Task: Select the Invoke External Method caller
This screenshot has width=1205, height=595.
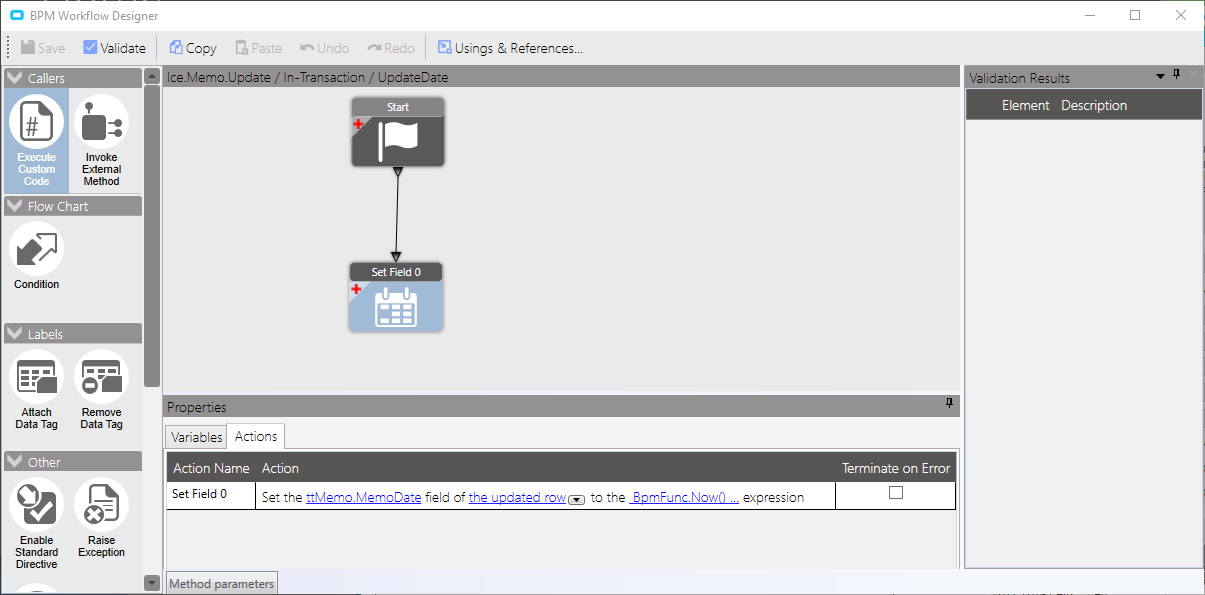Action: (x=101, y=141)
